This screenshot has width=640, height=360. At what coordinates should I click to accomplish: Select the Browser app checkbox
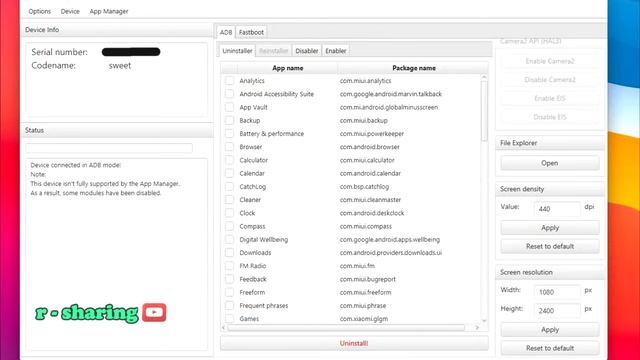coord(229,147)
